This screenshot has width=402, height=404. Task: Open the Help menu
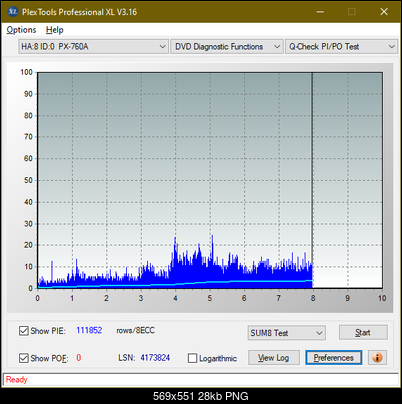coord(55,30)
